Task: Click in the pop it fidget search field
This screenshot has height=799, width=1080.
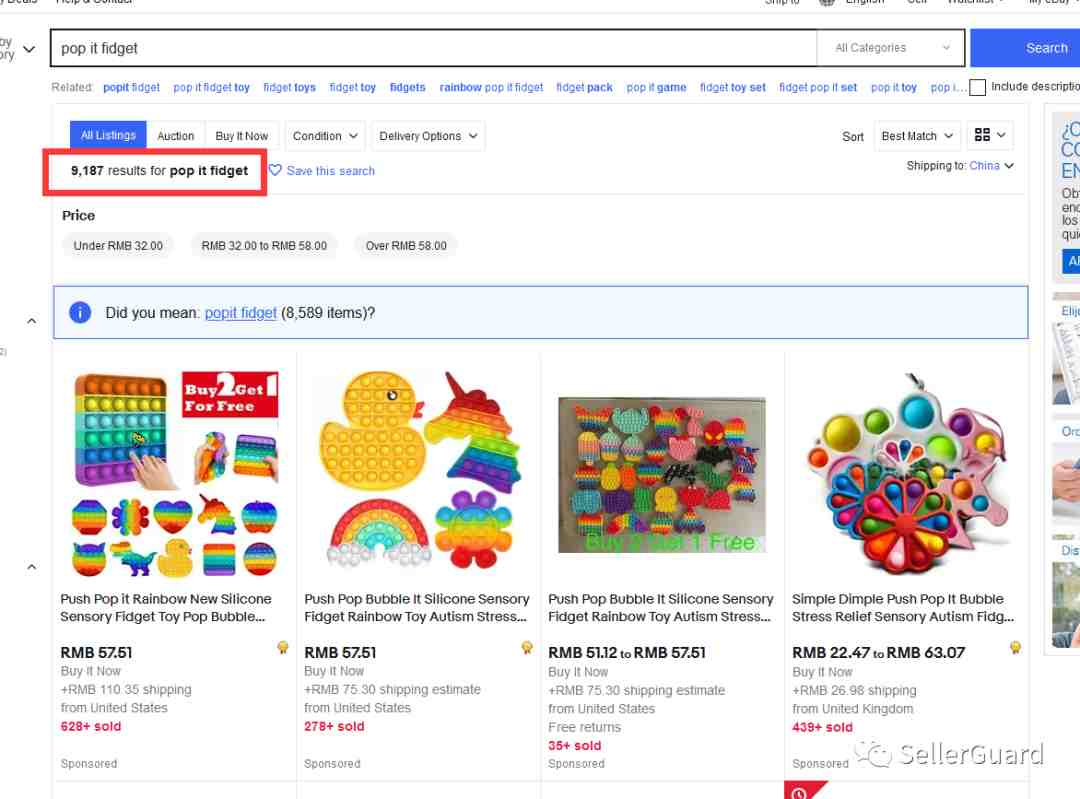Action: [x=434, y=48]
